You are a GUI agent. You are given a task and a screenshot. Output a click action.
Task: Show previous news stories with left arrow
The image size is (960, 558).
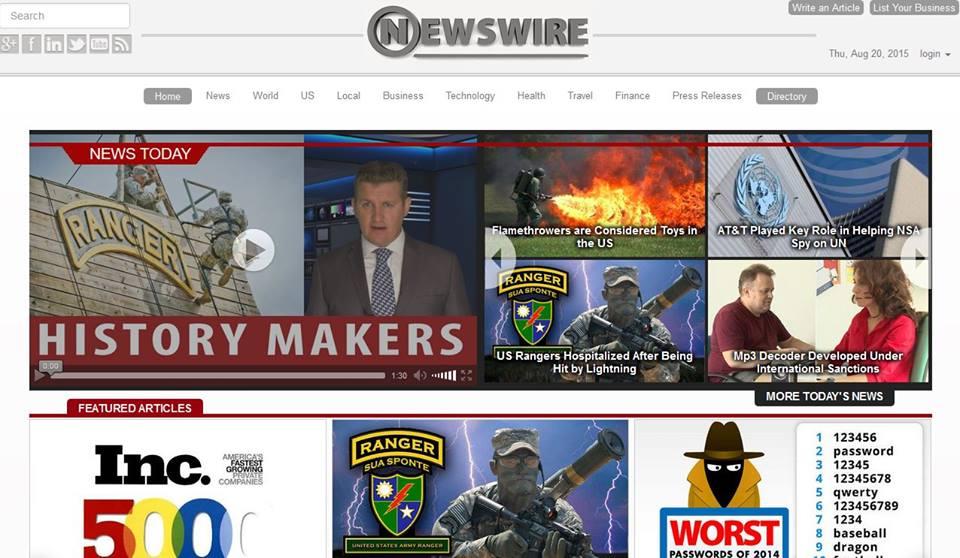point(499,257)
